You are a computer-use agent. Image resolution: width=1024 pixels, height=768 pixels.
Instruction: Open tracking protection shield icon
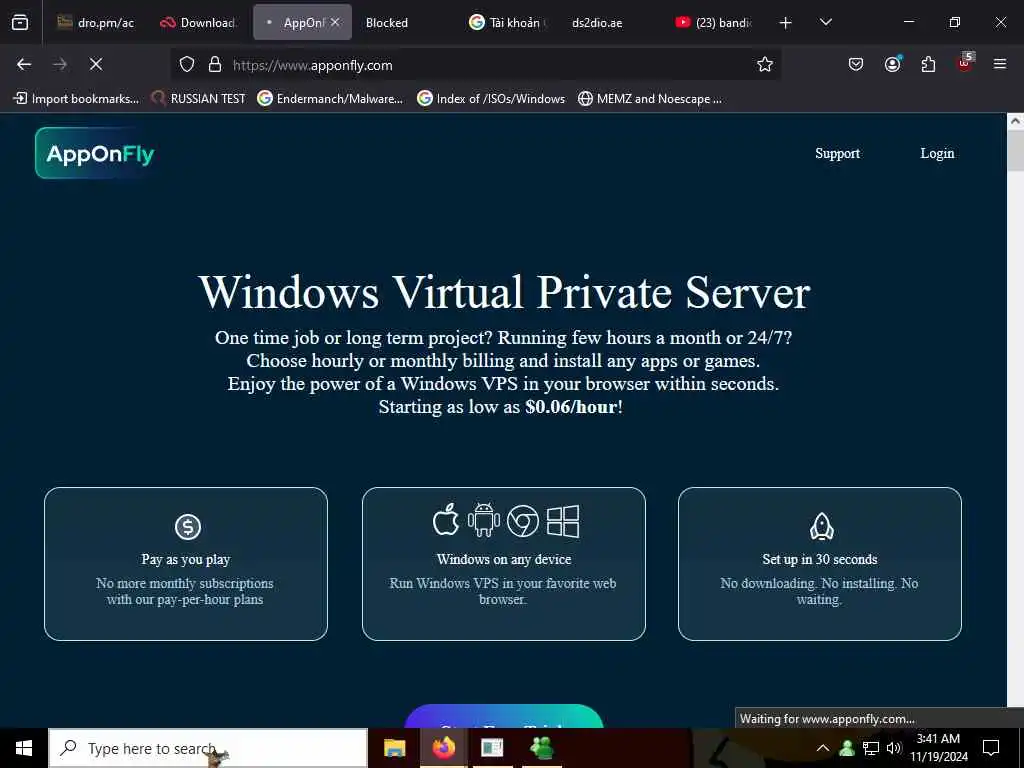click(187, 65)
